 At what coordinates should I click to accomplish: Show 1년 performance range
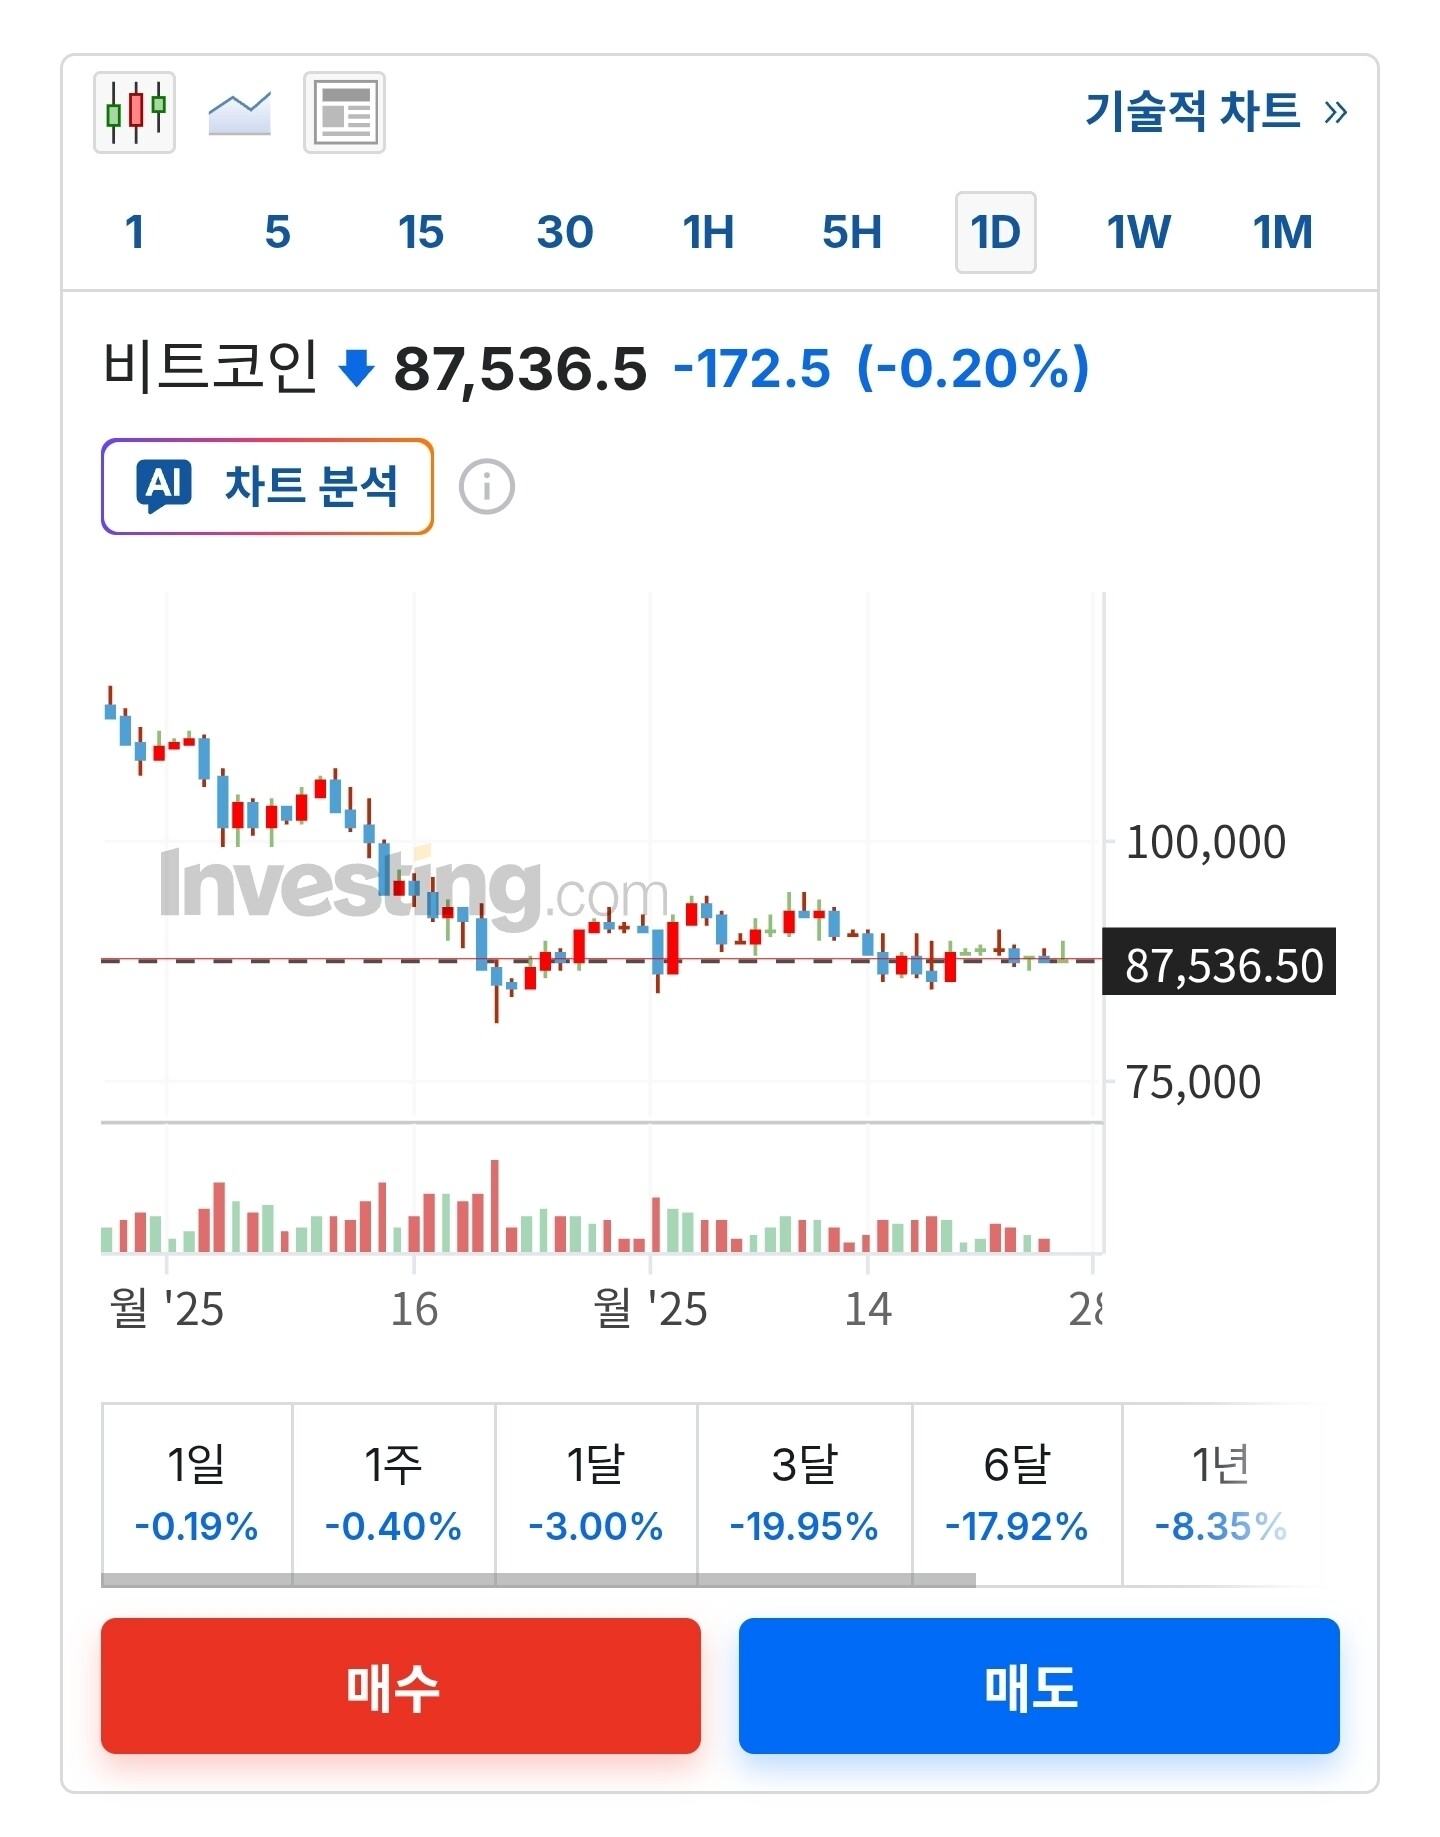1220,1492
